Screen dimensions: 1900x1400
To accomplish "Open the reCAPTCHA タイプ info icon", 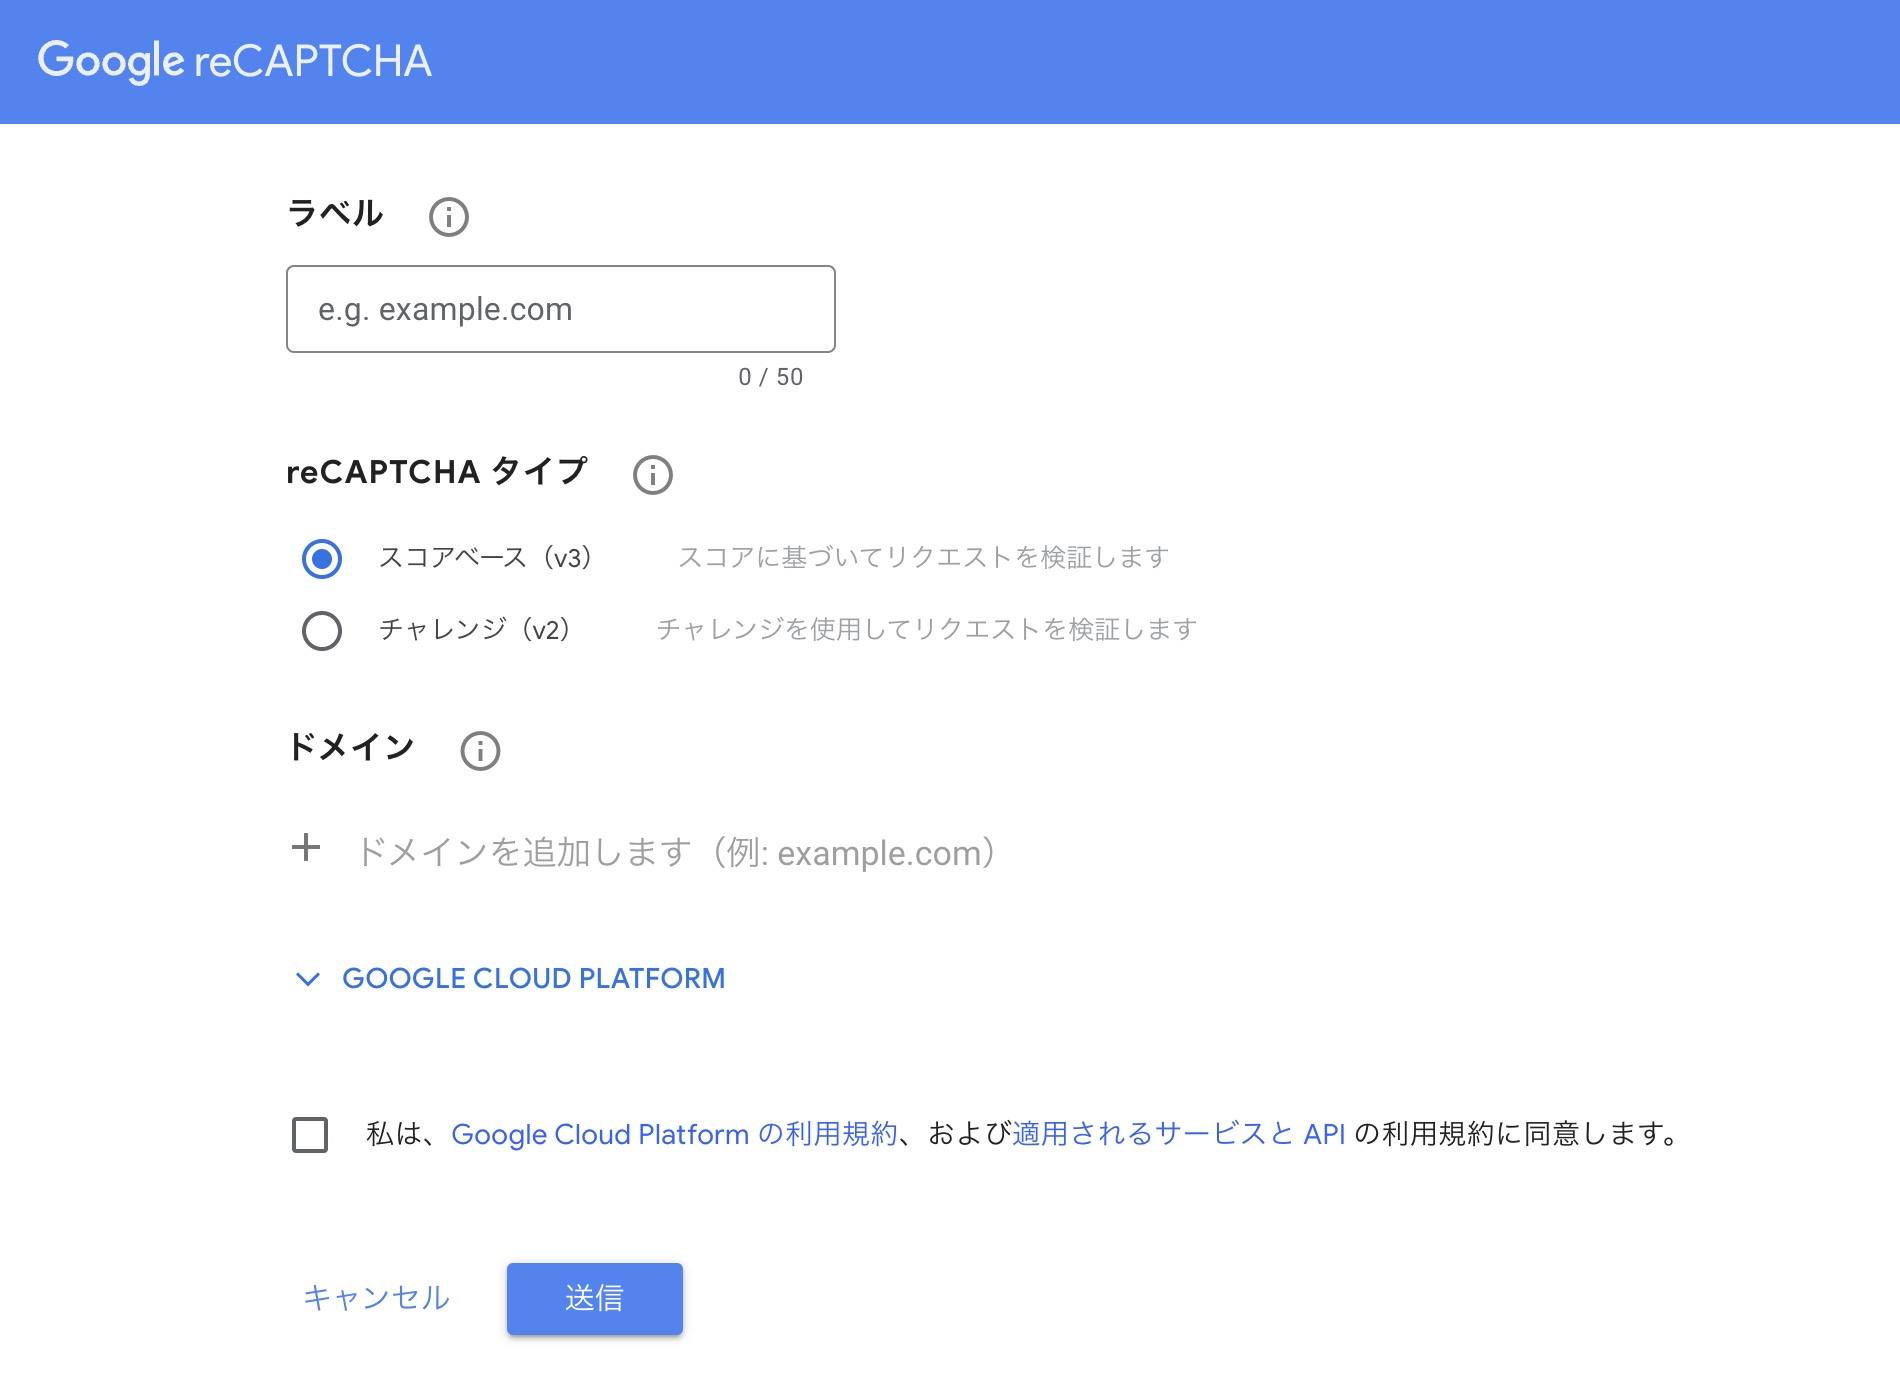I will [x=652, y=474].
